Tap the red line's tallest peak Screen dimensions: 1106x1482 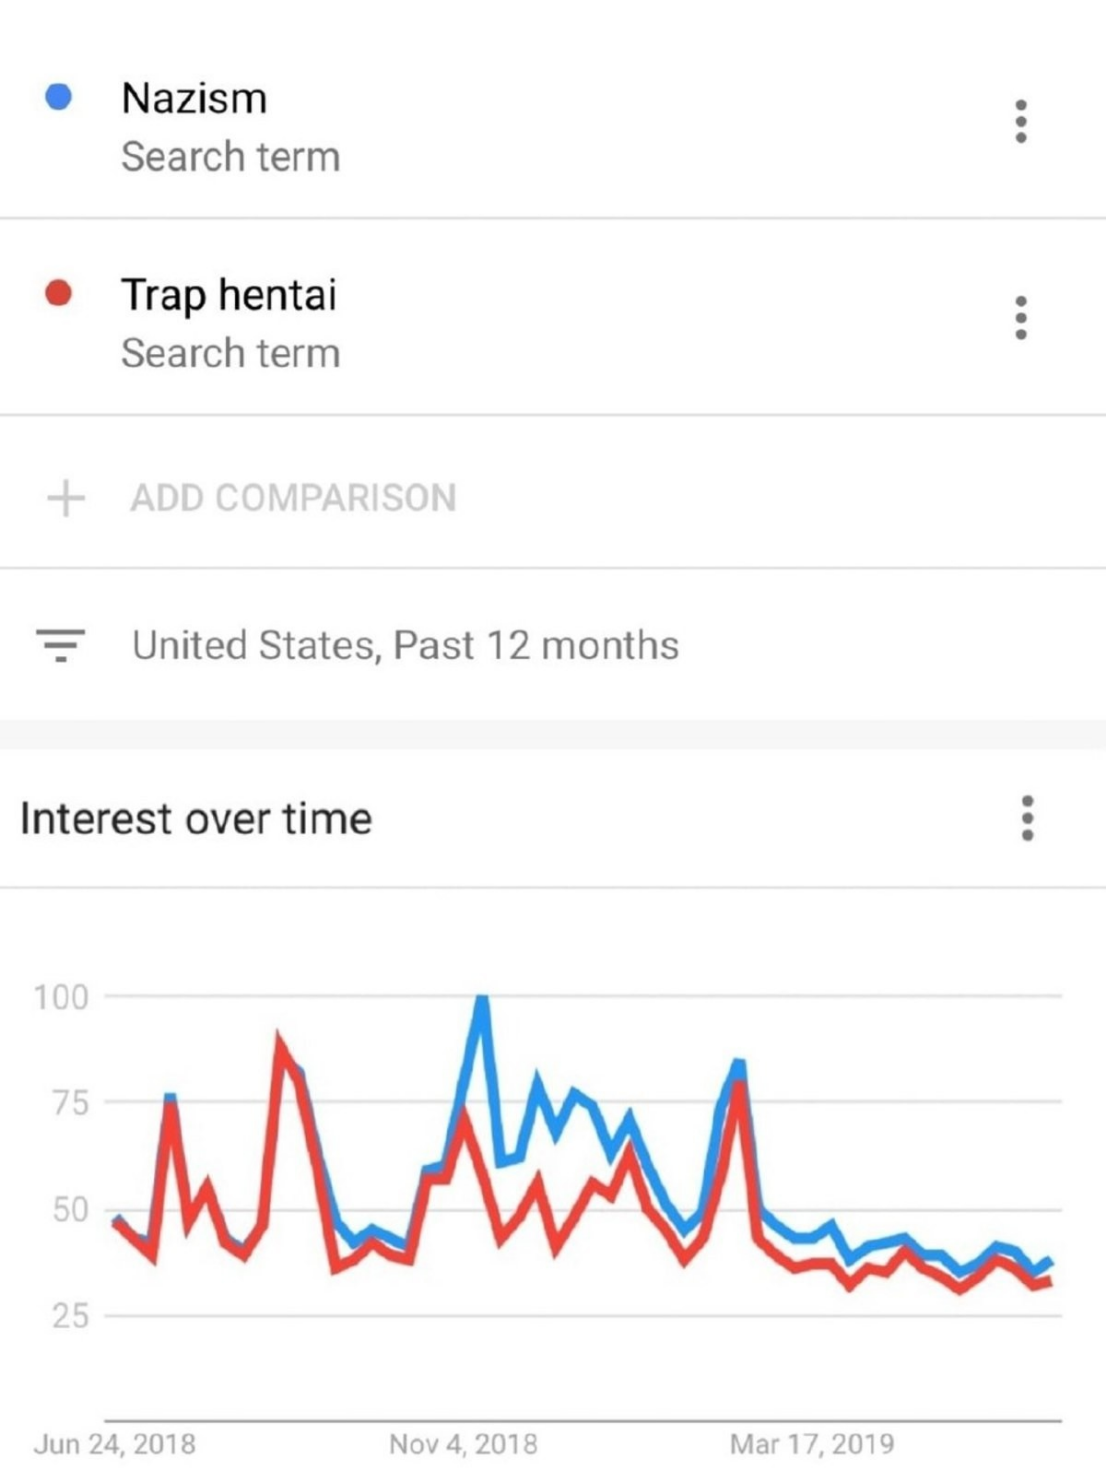280,1041
